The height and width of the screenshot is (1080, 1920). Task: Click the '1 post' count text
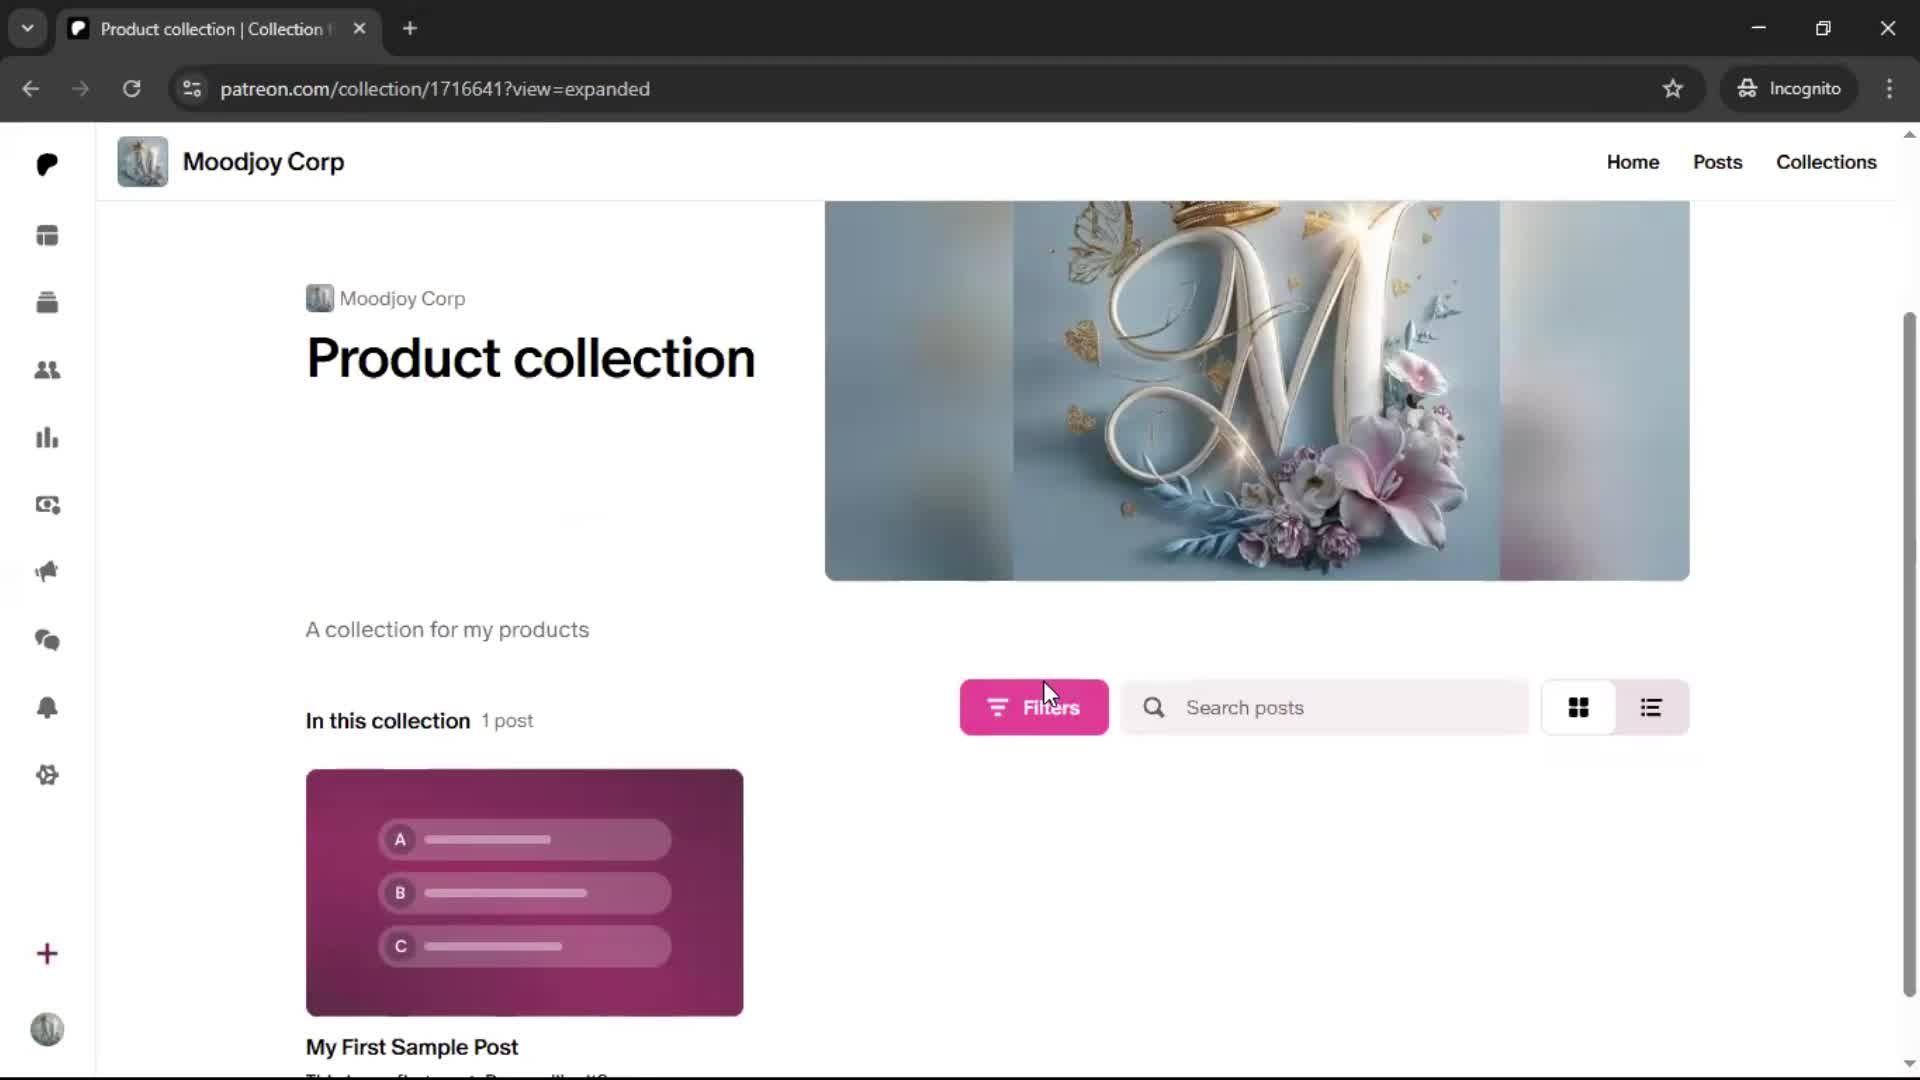pyautogui.click(x=507, y=721)
